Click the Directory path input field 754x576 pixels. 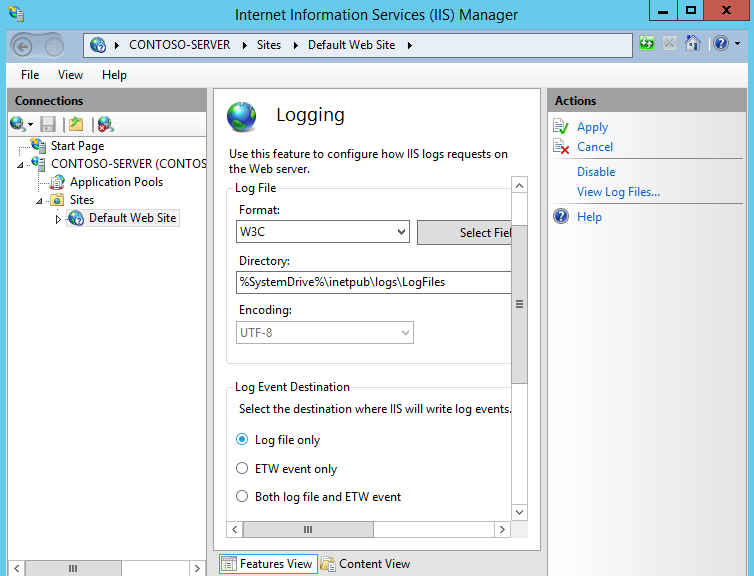point(374,282)
